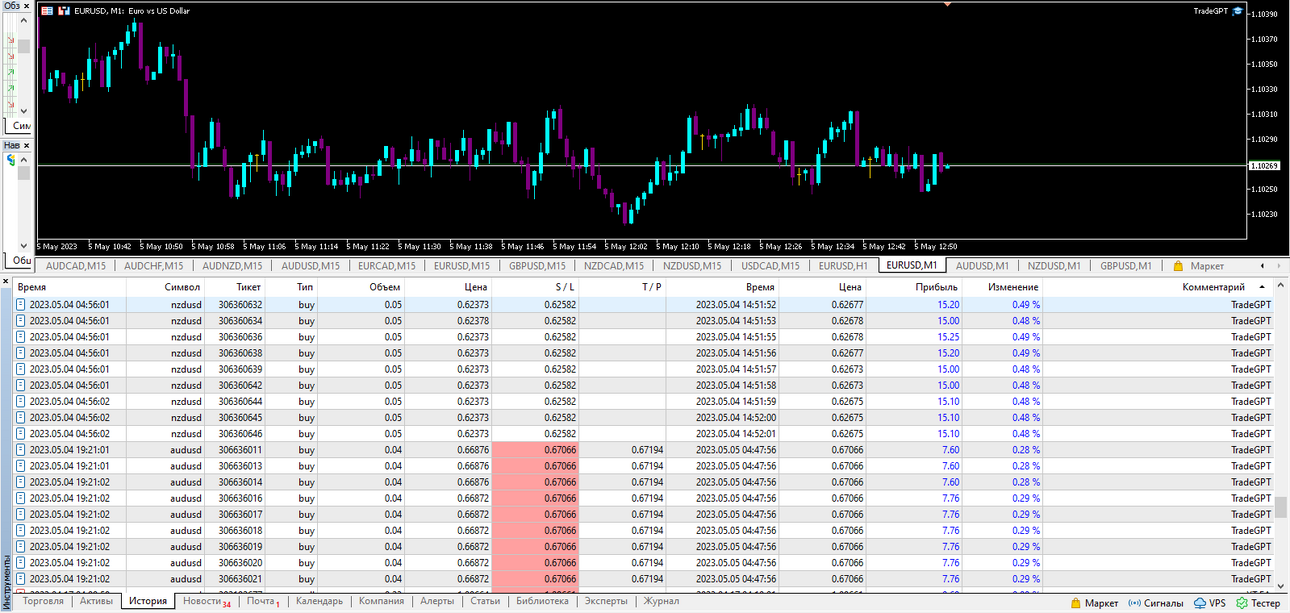The height and width of the screenshot is (613, 1290).
Task: Close the Navigator panel (Нав)
Action: tap(25, 145)
